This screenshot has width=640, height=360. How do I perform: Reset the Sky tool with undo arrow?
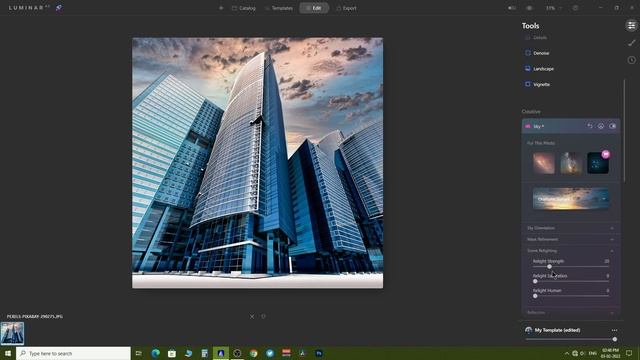590,126
